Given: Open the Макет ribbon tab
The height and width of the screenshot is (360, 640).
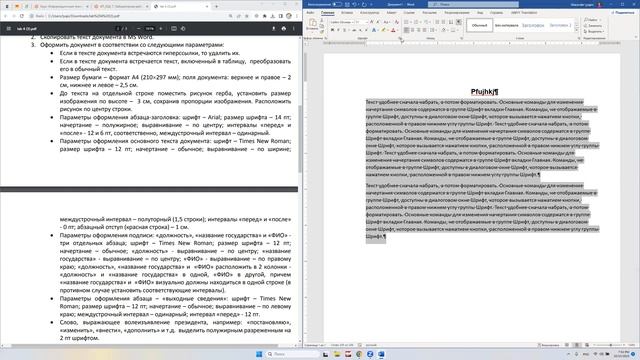Looking at the screenshot, I should click(391, 13).
